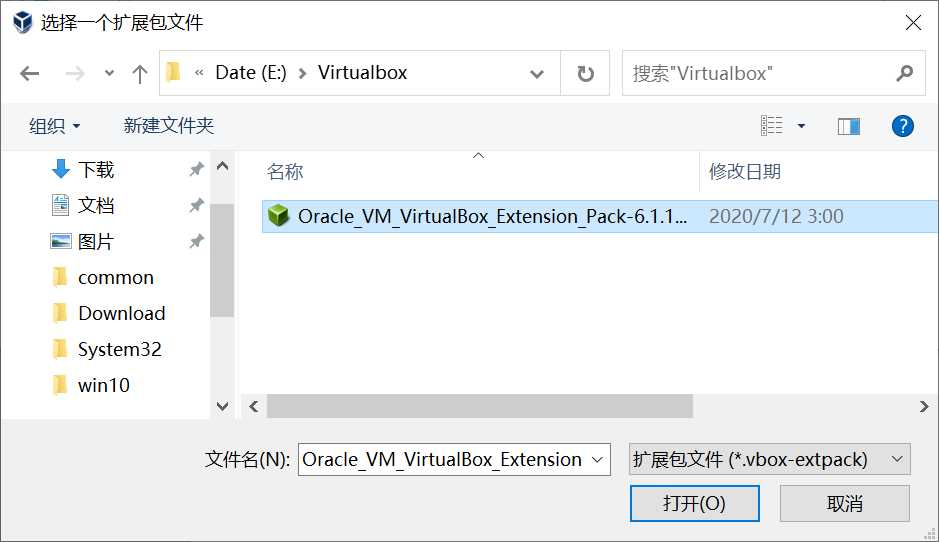Image resolution: width=939 pixels, height=542 pixels.
Task: Expand the address bar path dropdown
Action: 537,74
